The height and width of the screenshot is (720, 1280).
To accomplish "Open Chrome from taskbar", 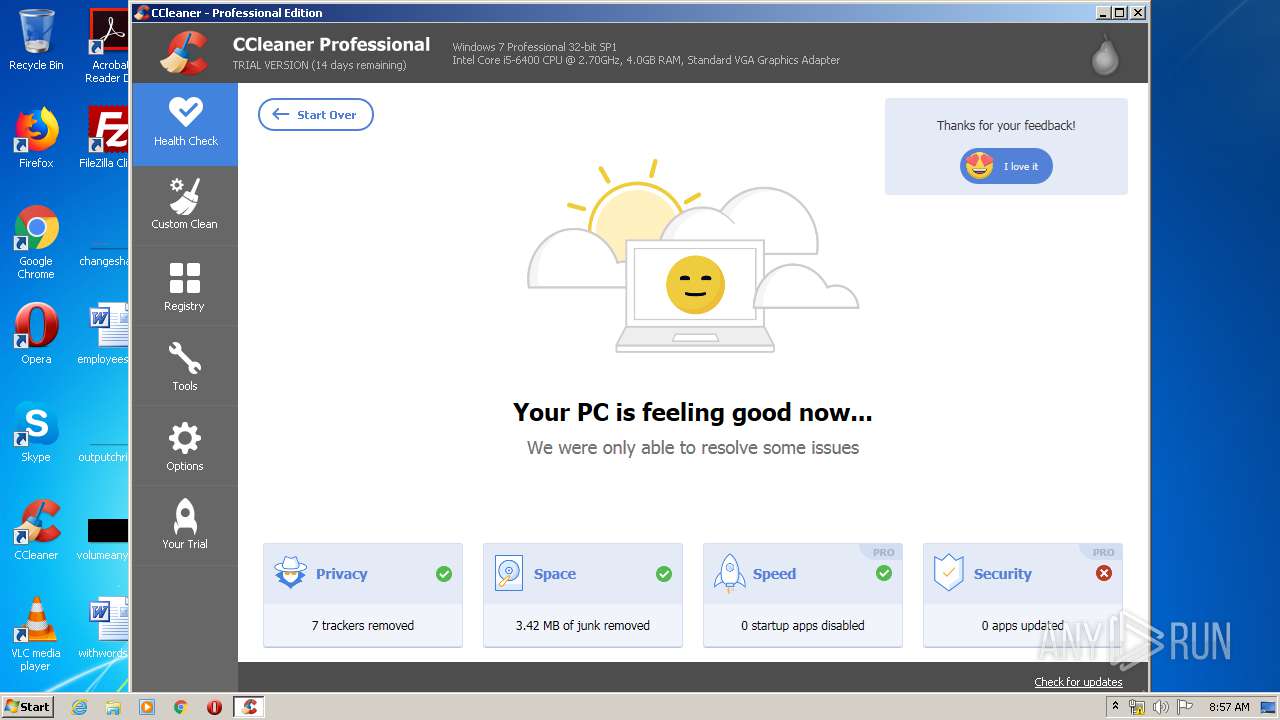I will (x=181, y=707).
